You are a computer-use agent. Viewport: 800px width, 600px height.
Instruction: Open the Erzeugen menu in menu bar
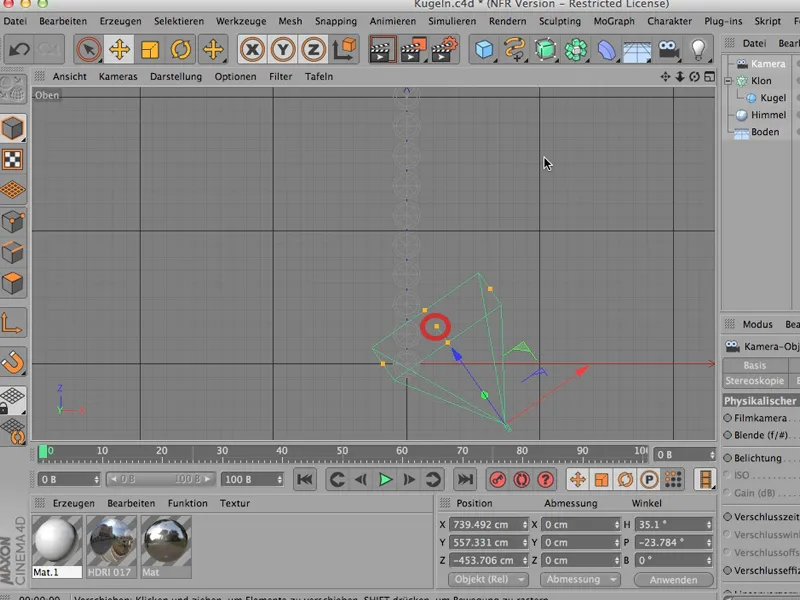[120, 21]
